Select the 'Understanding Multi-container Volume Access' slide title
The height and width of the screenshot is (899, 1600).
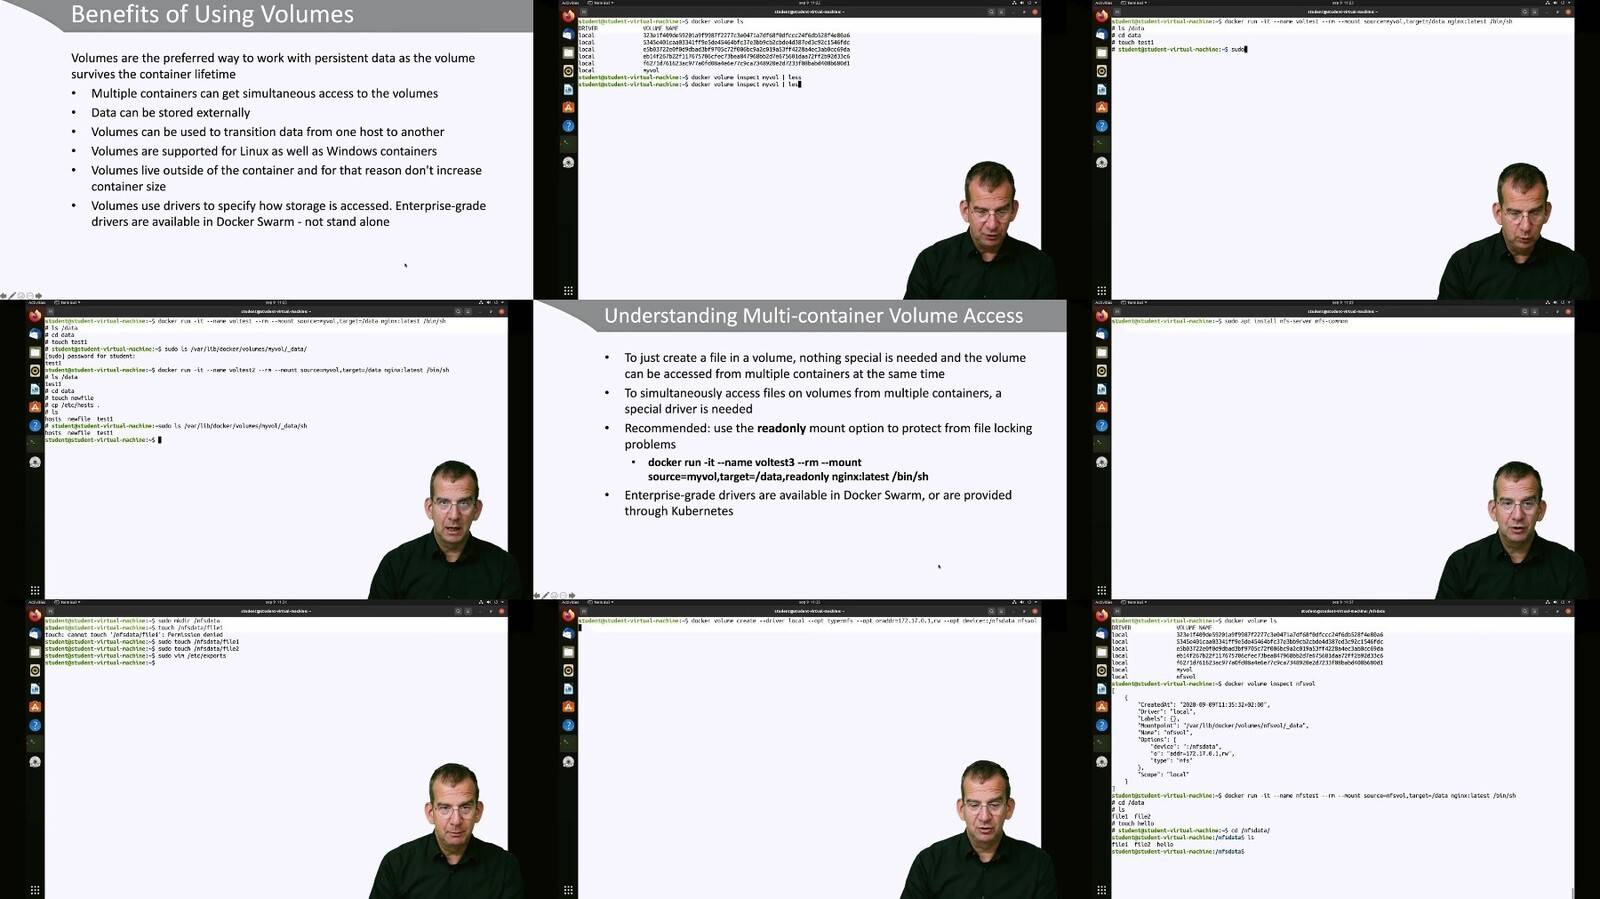pyautogui.click(x=813, y=316)
